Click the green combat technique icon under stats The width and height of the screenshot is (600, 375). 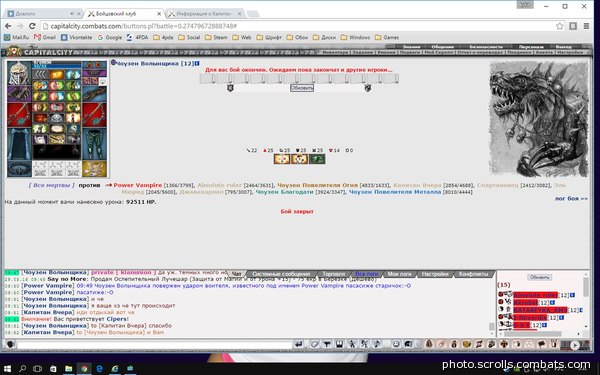tap(317, 159)
